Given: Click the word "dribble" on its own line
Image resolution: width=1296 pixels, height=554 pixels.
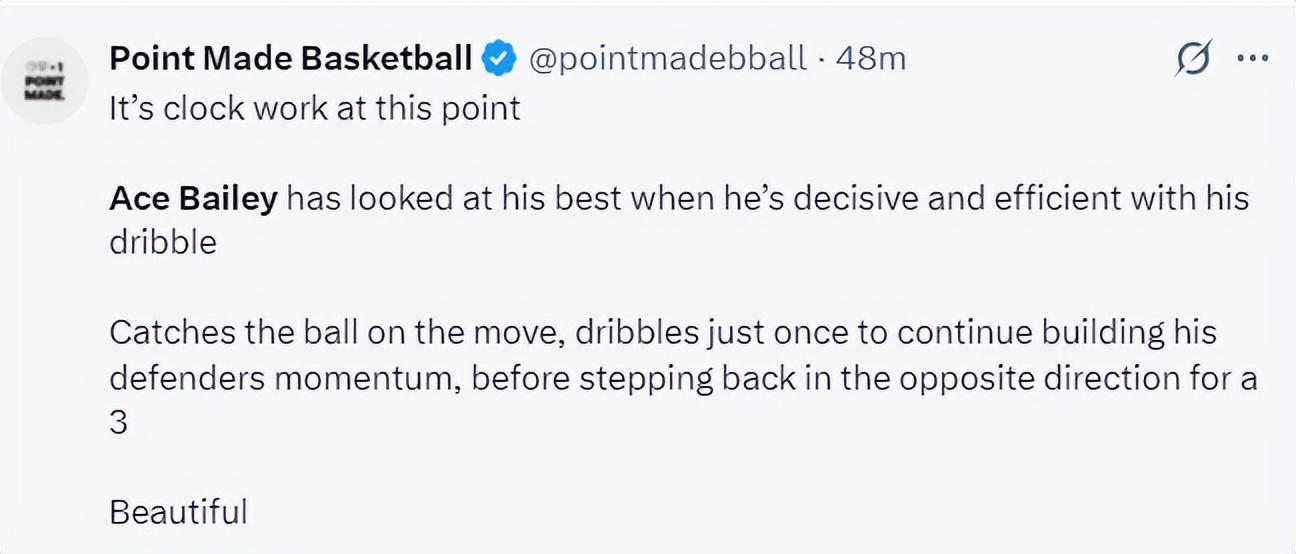Looking at the screenshot, I should pos(162,243).
